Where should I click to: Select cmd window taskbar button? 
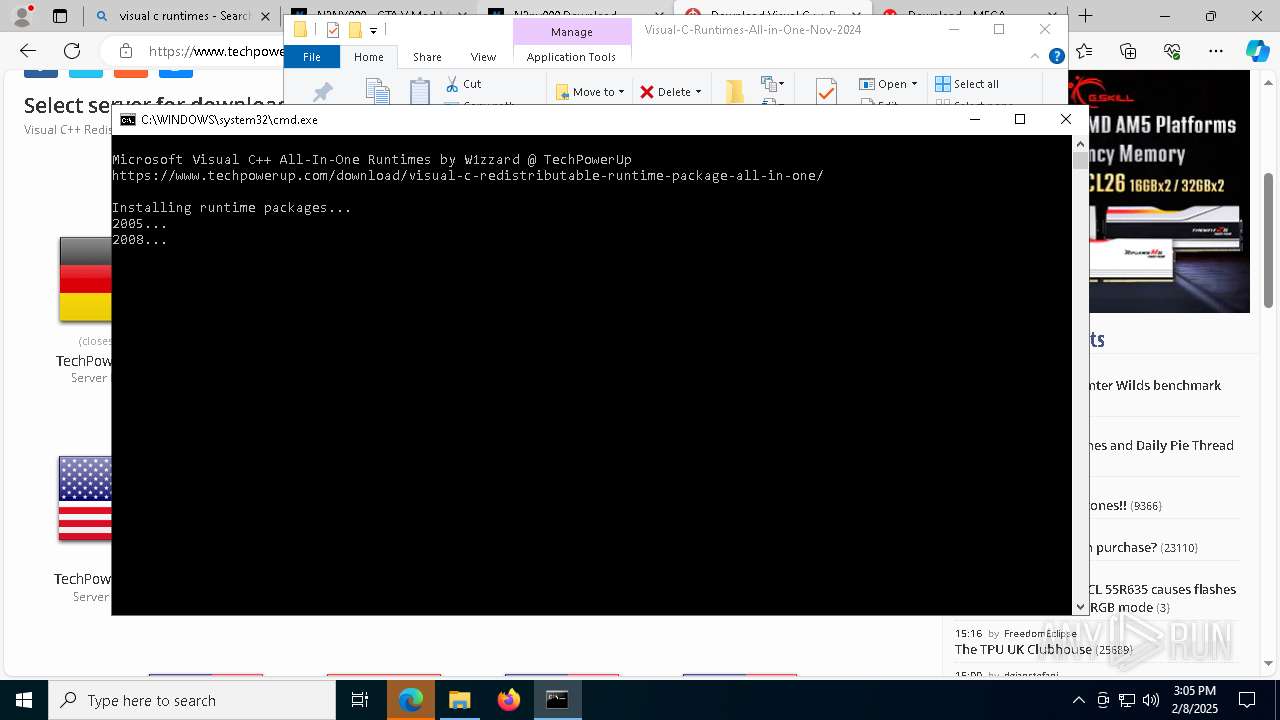(557, 700)
